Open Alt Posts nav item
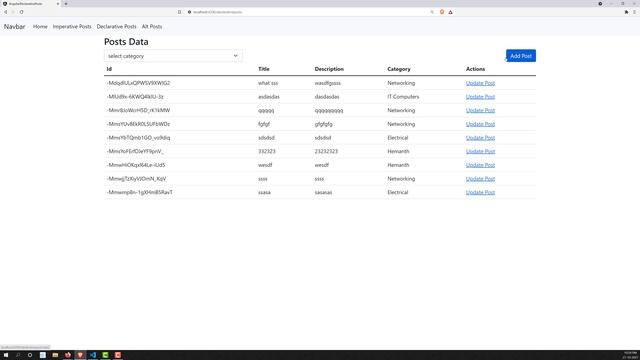640x360 pixels. [x=152, y=27]
